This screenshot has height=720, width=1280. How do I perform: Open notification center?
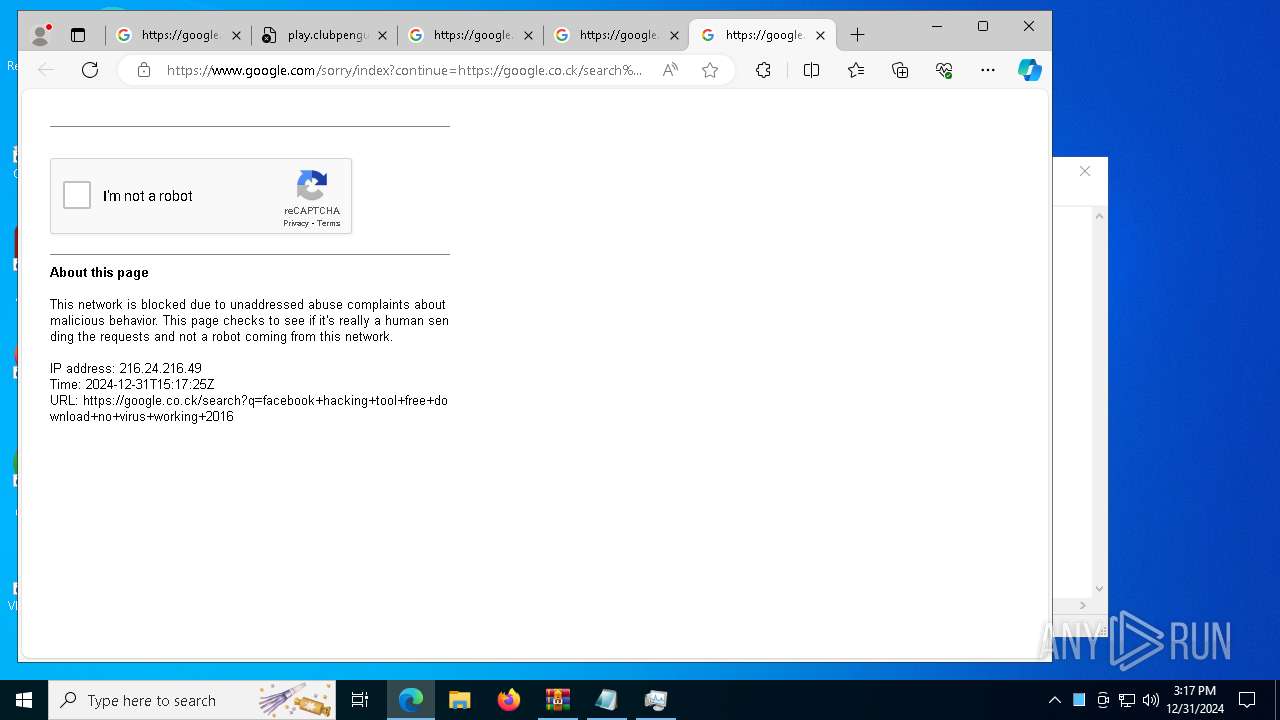[1247, 700]
